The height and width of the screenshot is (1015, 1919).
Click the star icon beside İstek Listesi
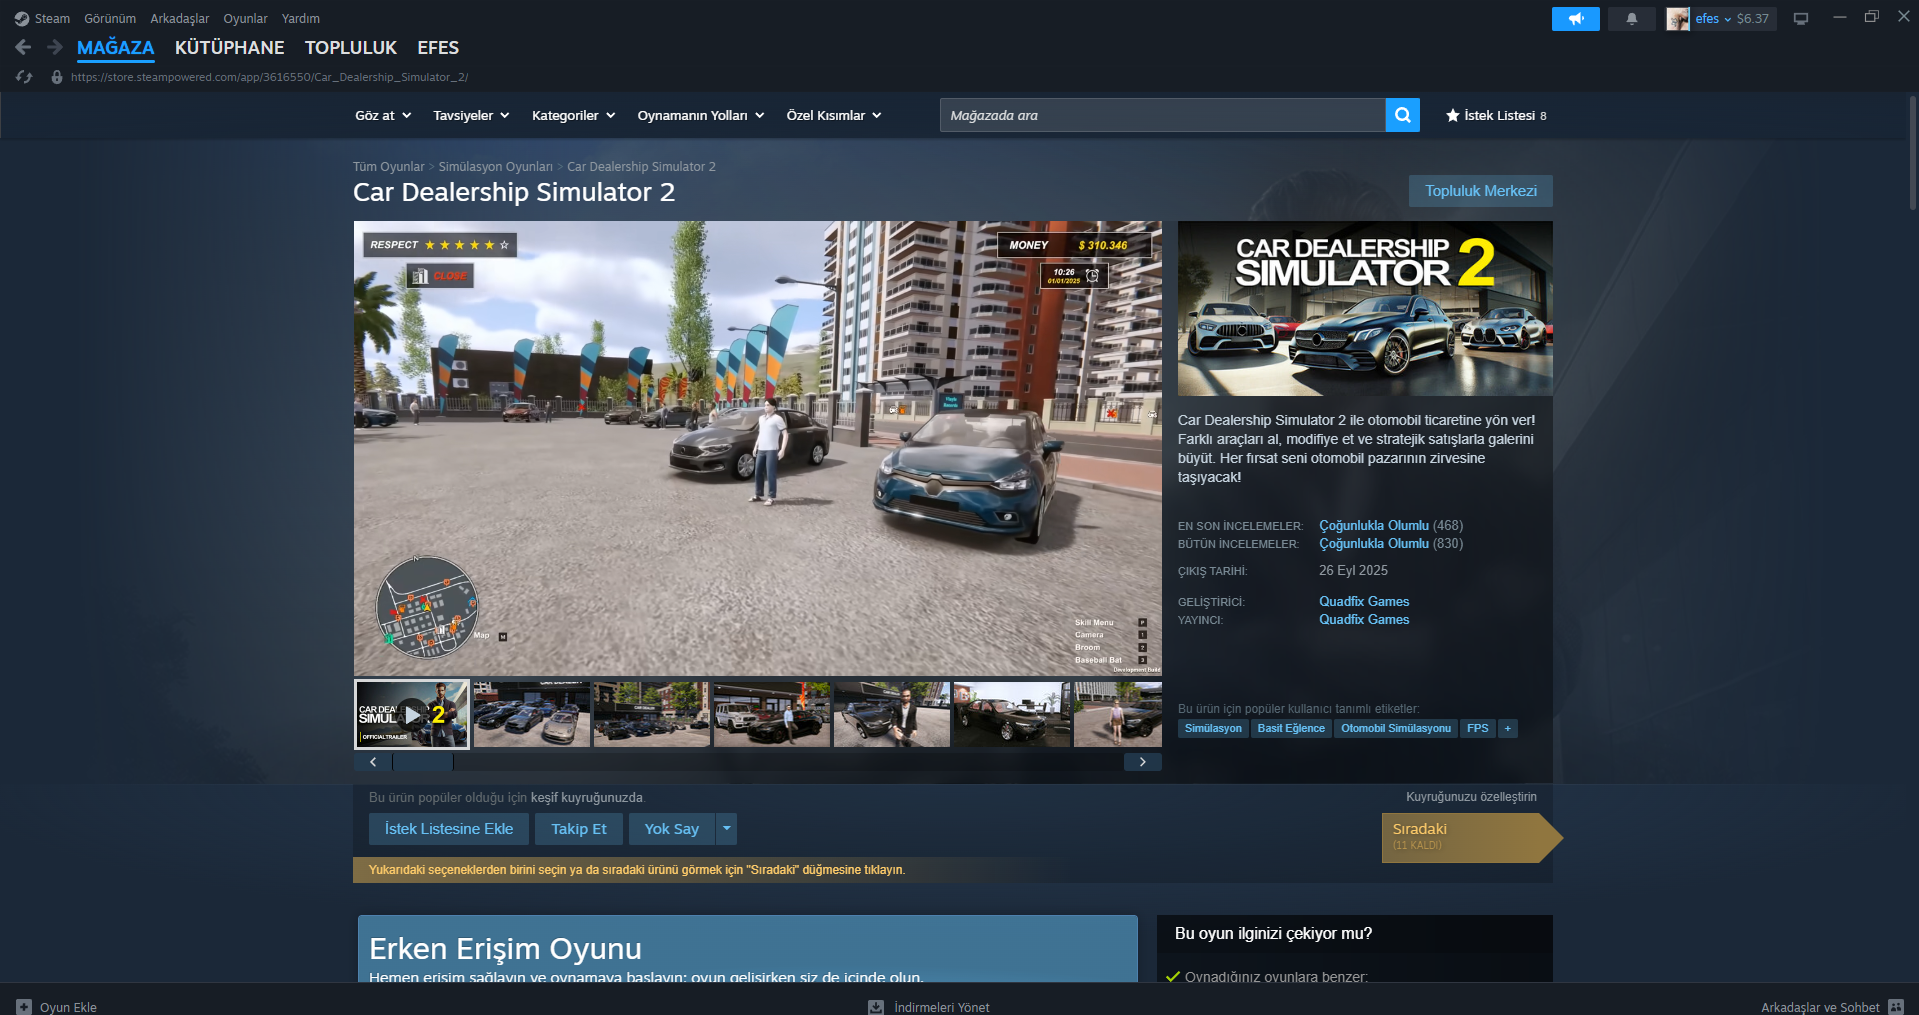click(x=1453, y=116)
